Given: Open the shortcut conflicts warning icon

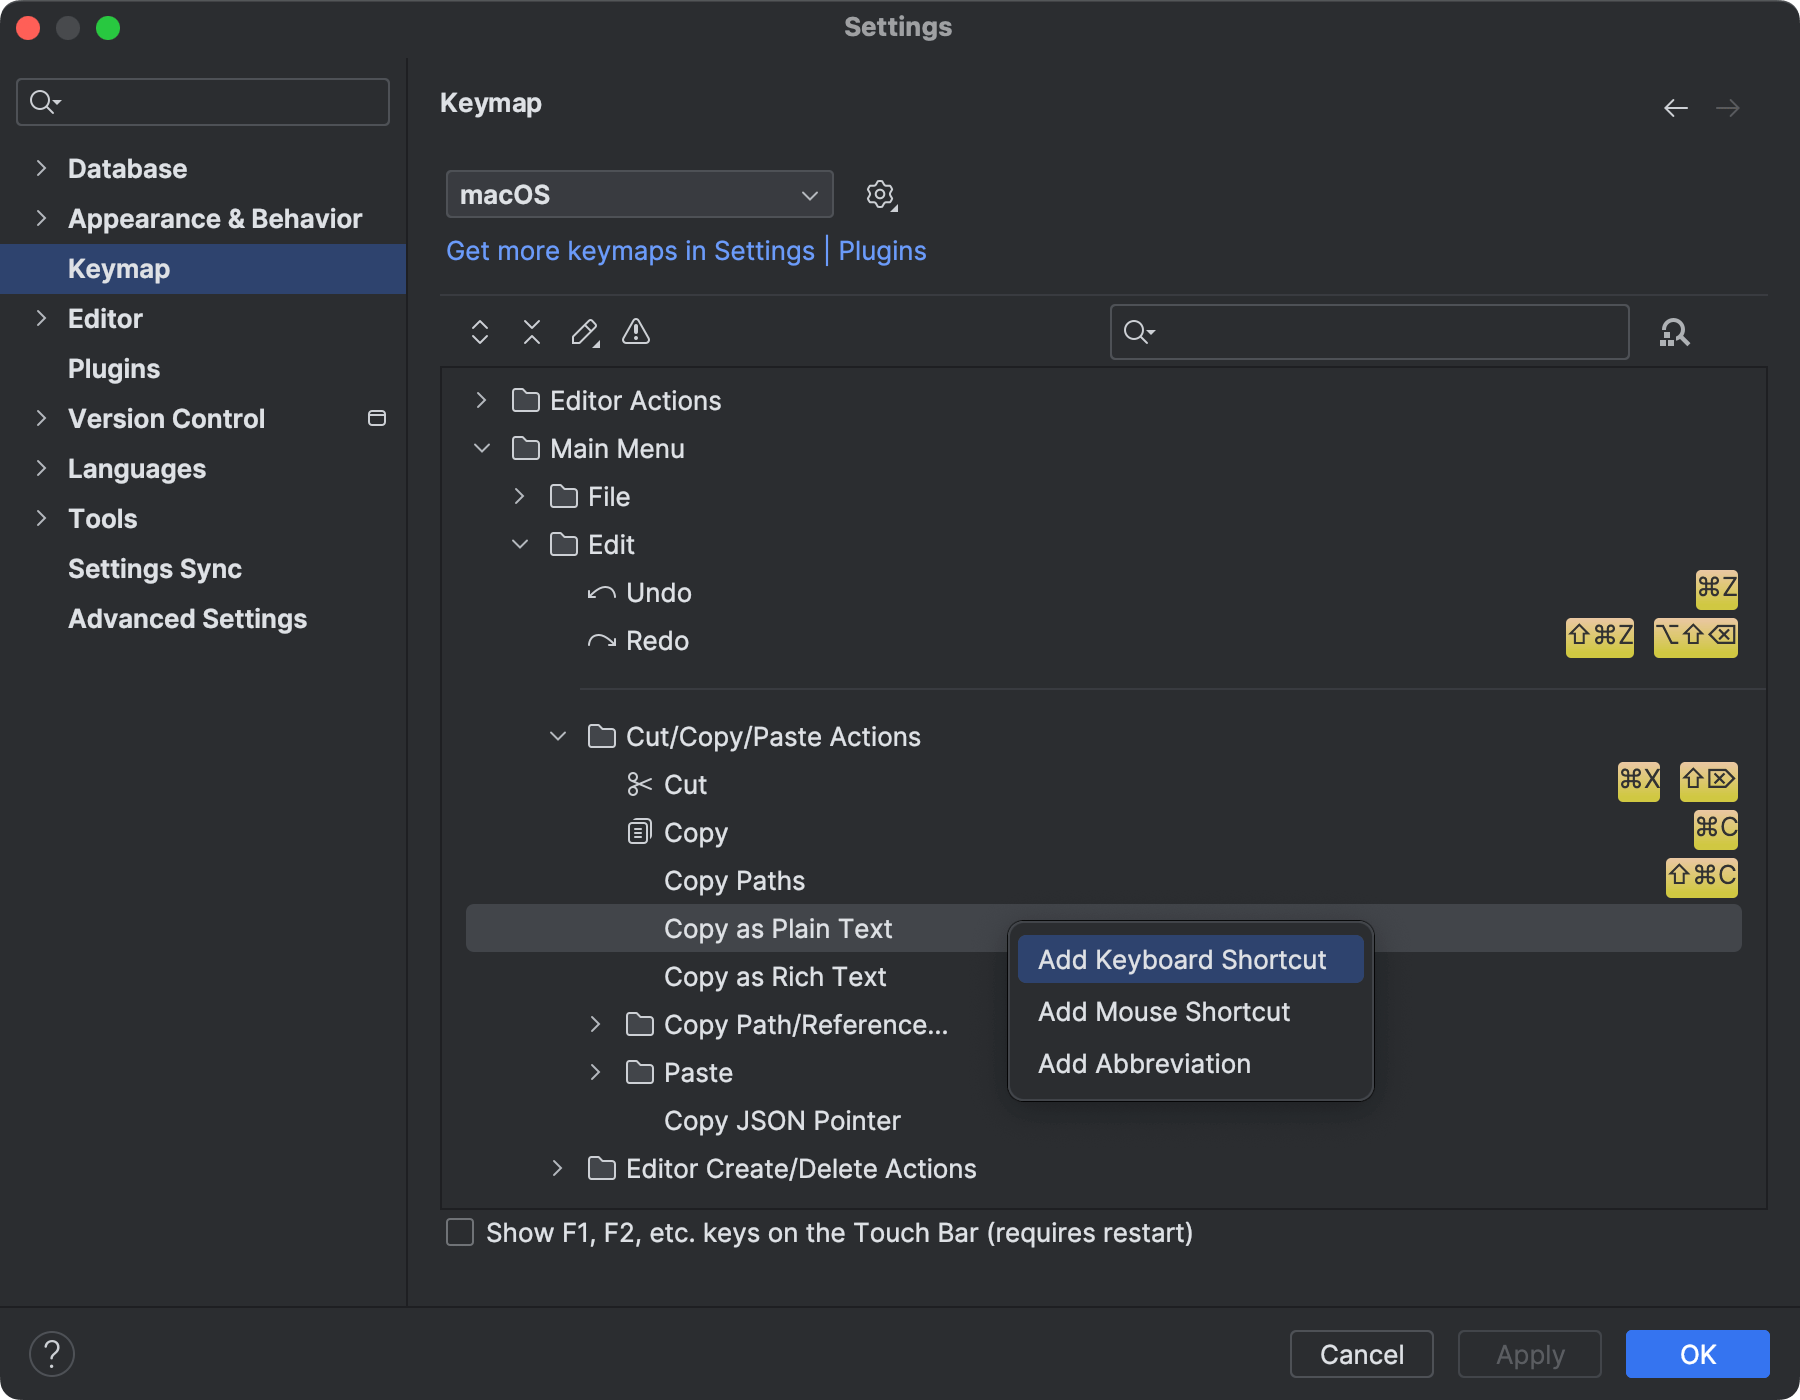Looking at the screenshot, I should coord(636,332).
